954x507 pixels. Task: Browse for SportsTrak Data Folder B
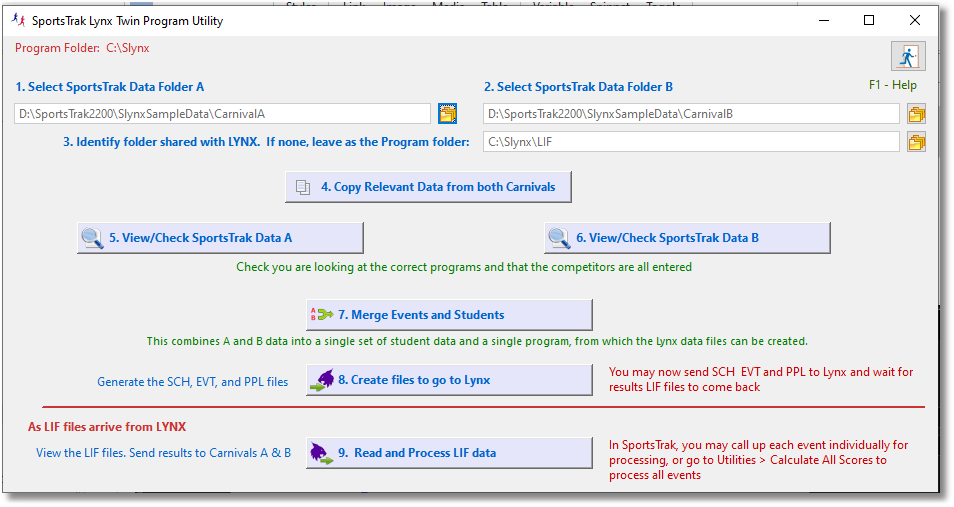point(916,114)
